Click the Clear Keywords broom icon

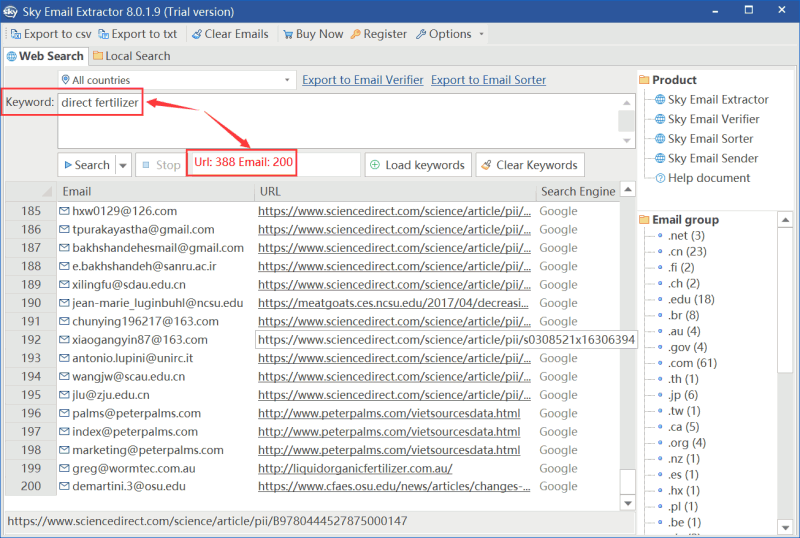point(486,164)
